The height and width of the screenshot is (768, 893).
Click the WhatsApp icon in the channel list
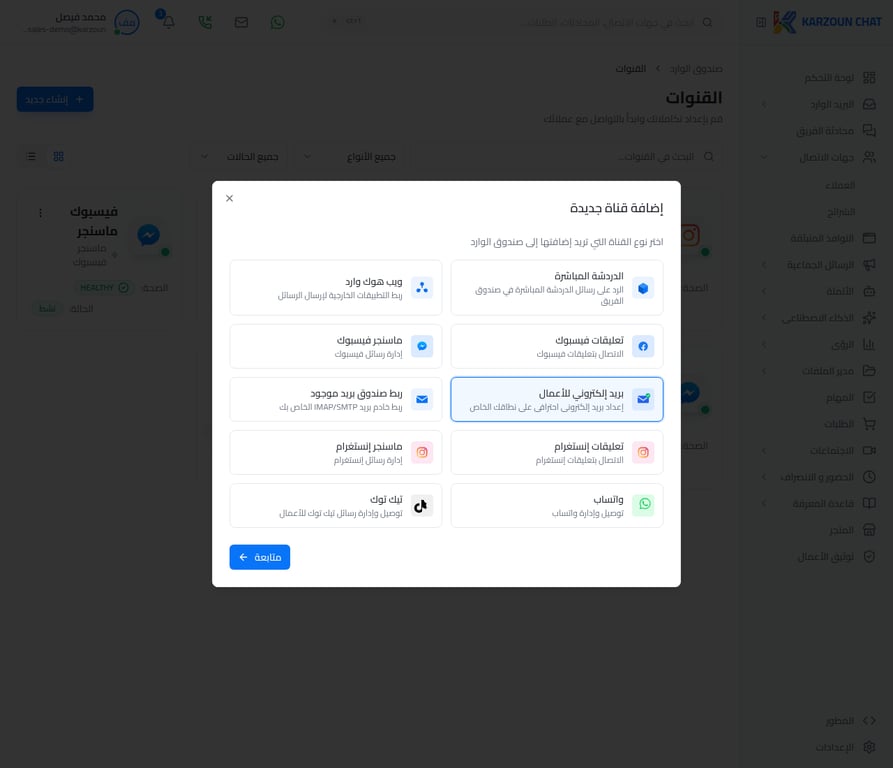(644, 504)
